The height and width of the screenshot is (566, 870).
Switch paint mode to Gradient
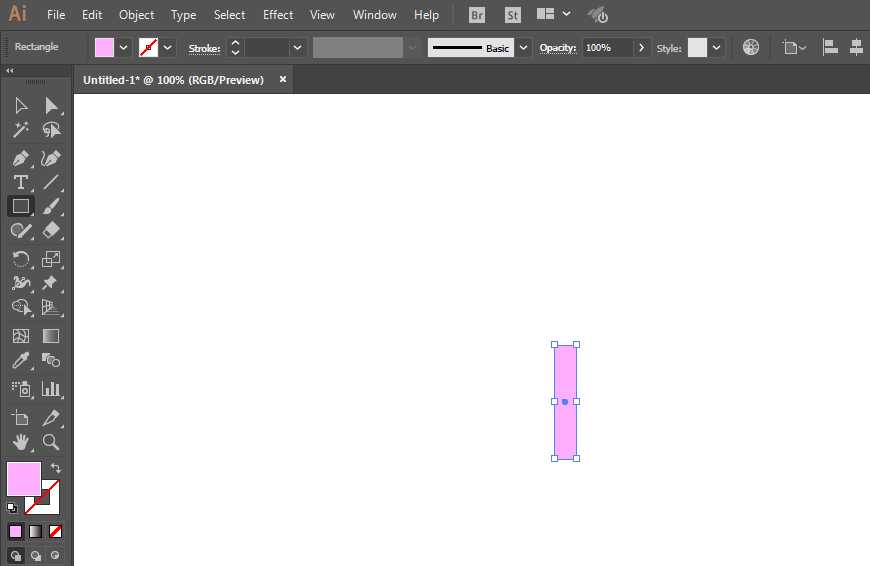click(x=36, y=532)
